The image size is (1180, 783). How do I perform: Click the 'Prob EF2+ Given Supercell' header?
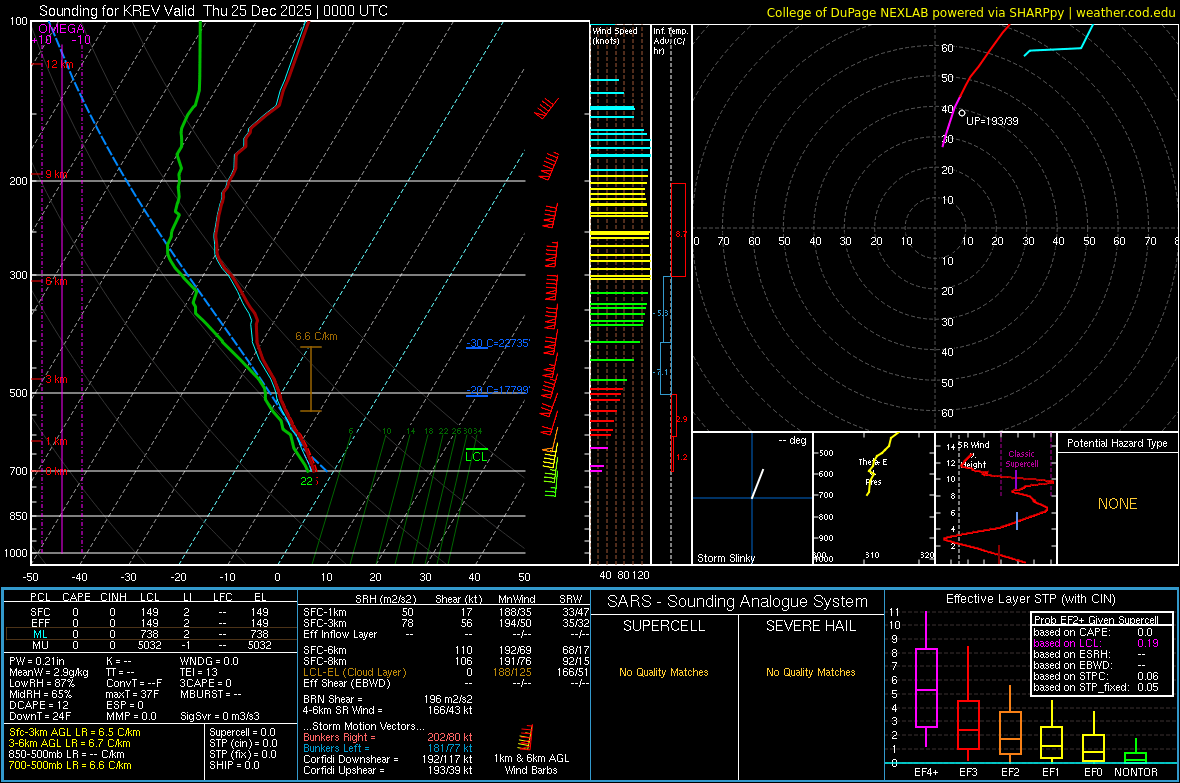[x=1096, y=620]
